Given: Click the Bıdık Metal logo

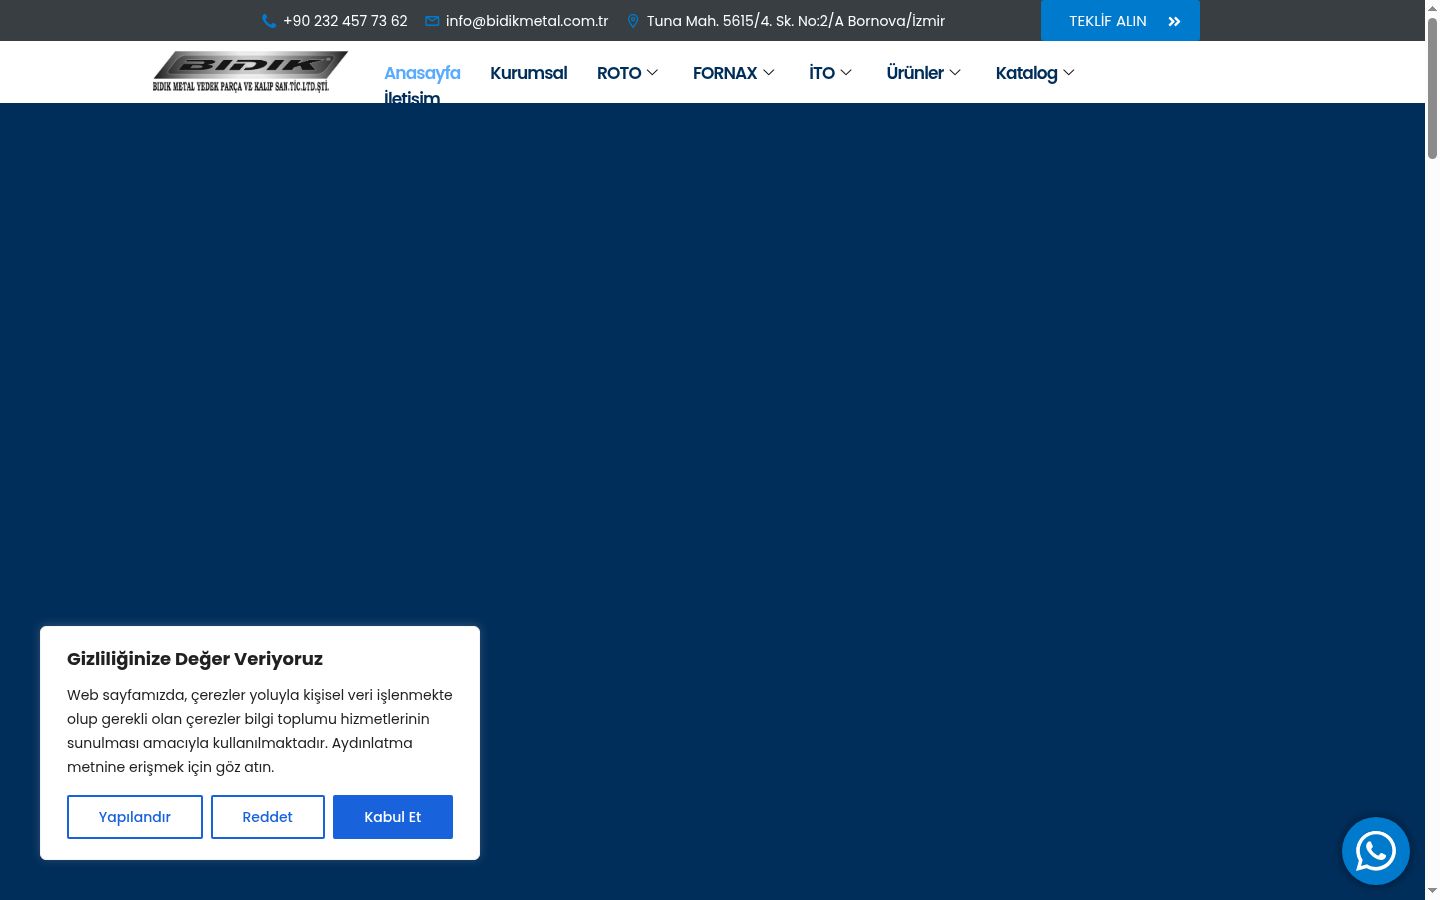Looking at the screenshot, I should pyautogui.click(x=250, y=71).
